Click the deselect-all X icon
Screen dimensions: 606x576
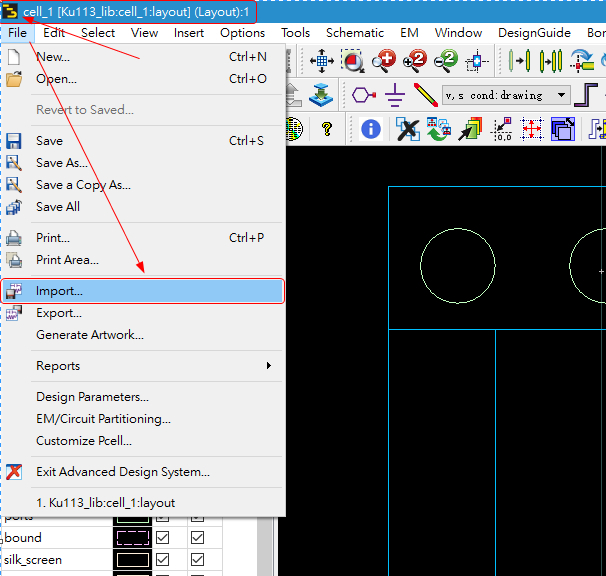[x=408, y=129]
